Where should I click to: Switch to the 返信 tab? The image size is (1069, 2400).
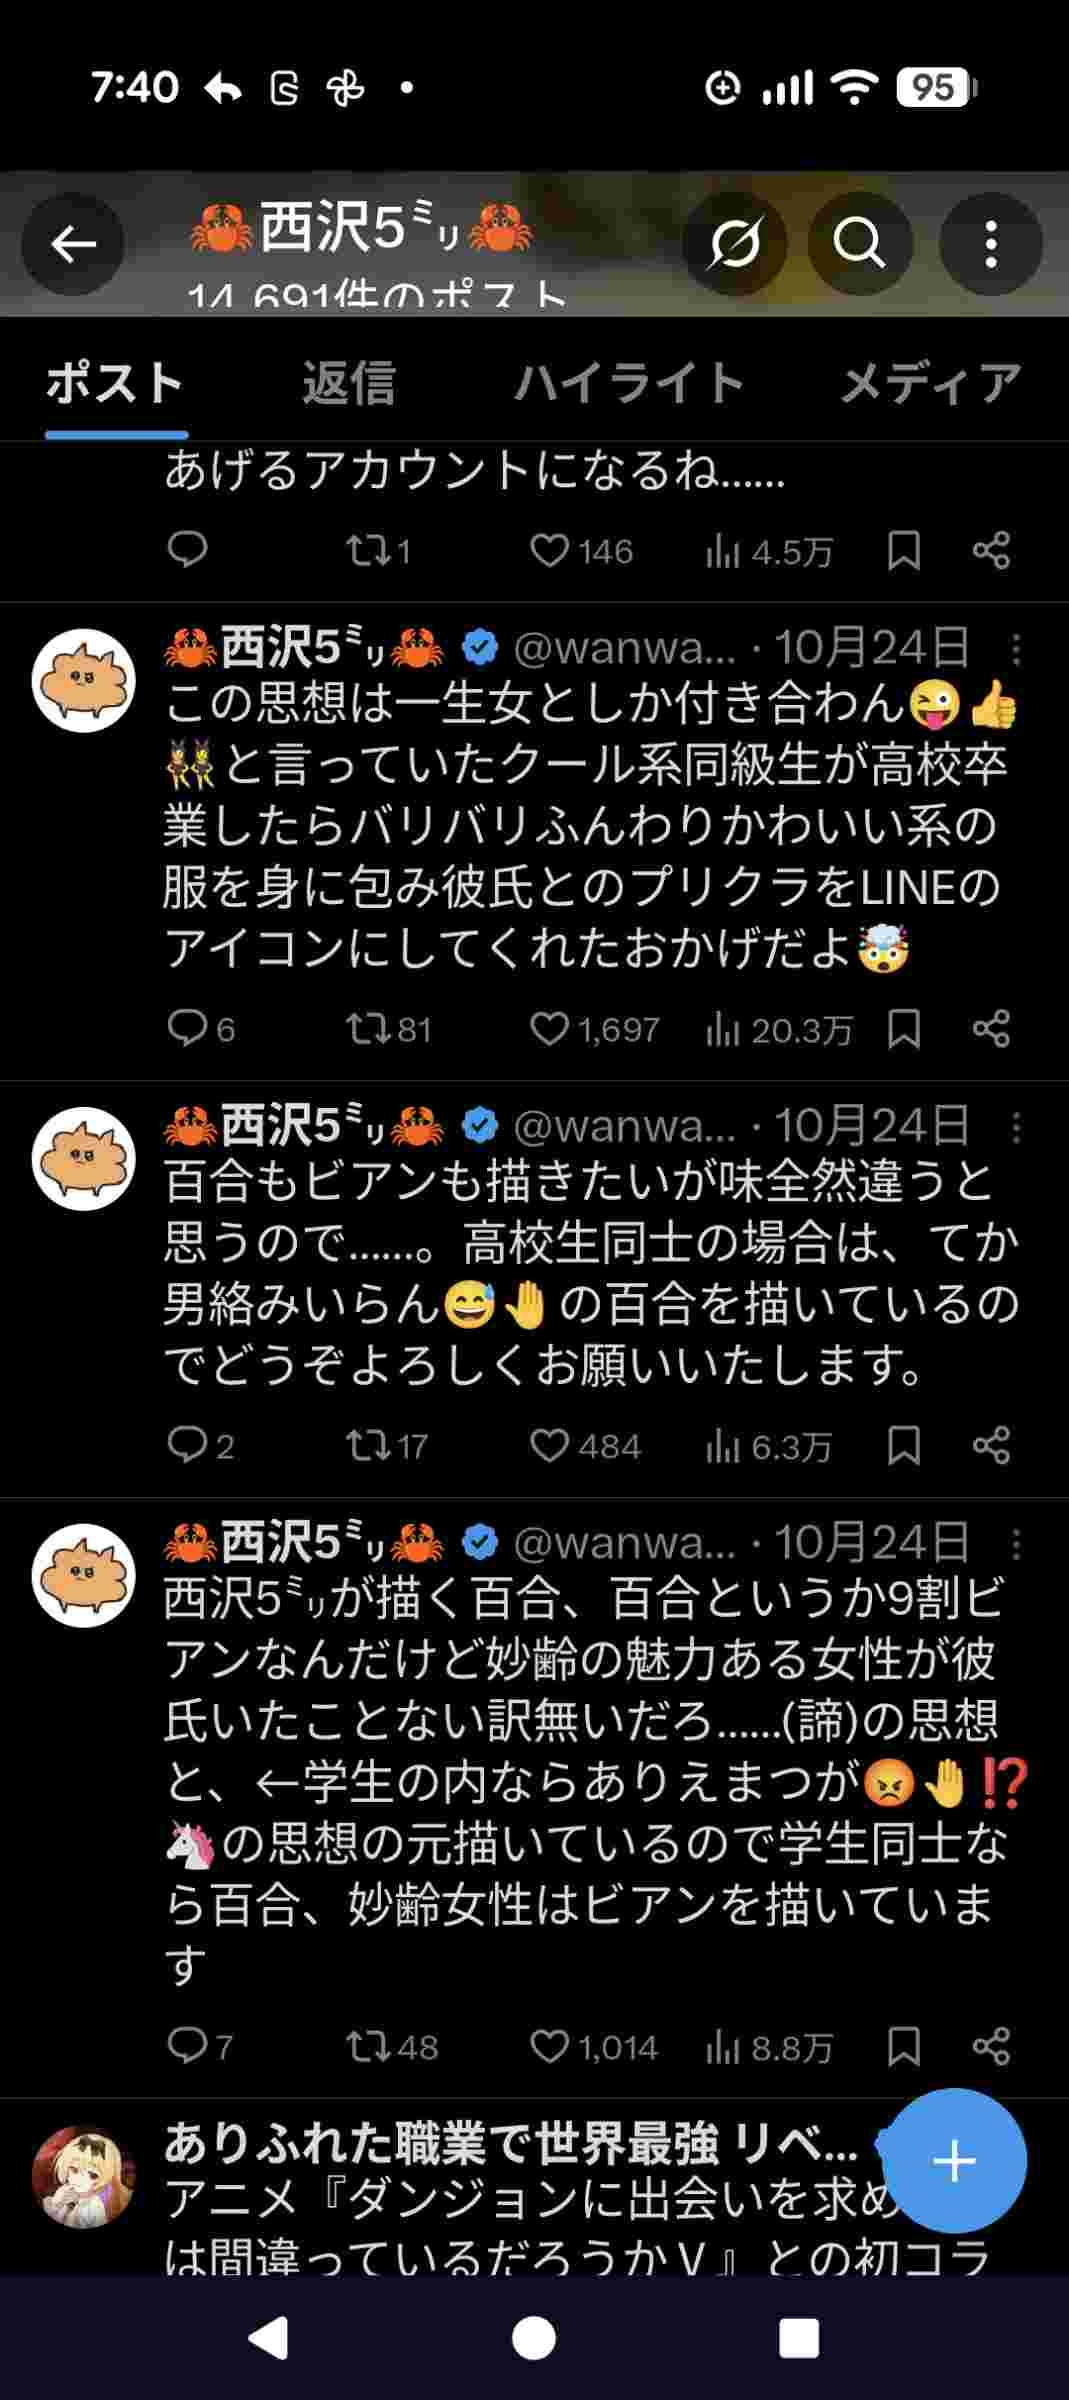coord(349,383)
